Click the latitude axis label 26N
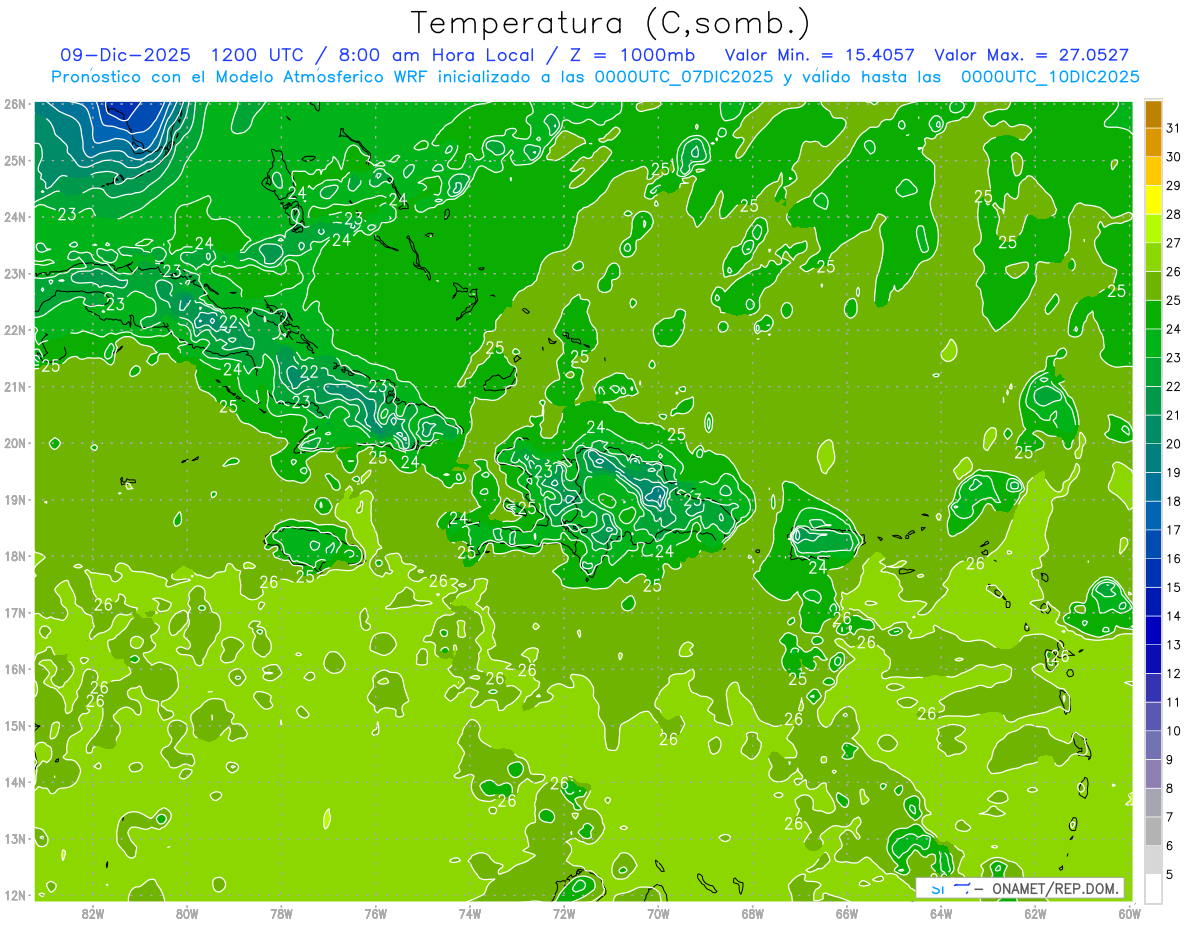The image size is (1200, 927). point(15,104)
